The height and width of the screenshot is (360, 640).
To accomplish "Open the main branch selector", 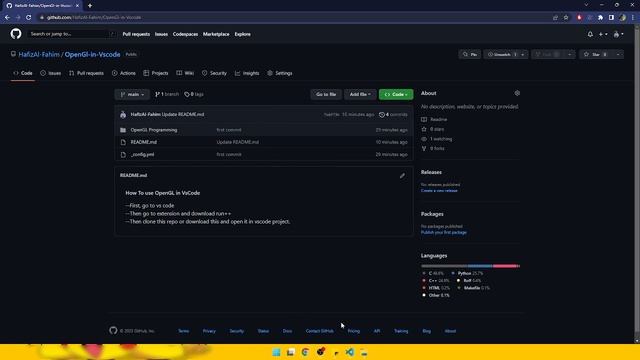I will coord(132,94).
